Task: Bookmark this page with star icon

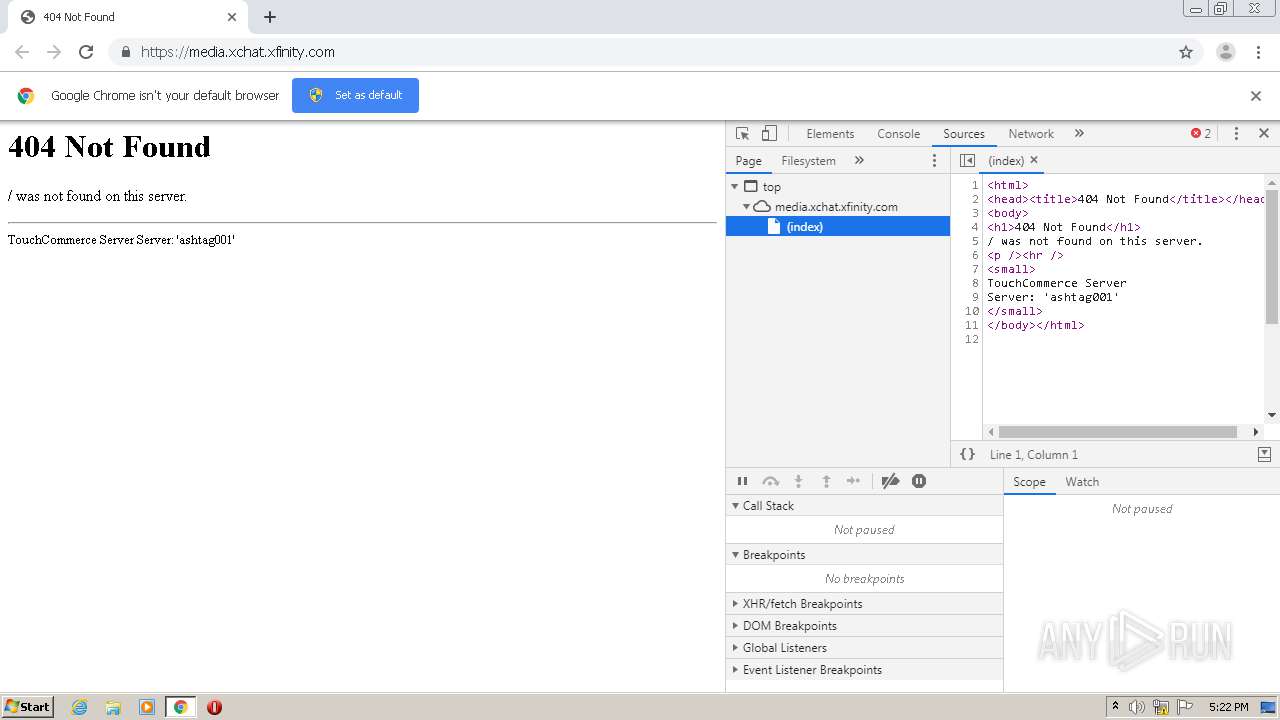Action: pyautogui.click(x=1186, y=52)
